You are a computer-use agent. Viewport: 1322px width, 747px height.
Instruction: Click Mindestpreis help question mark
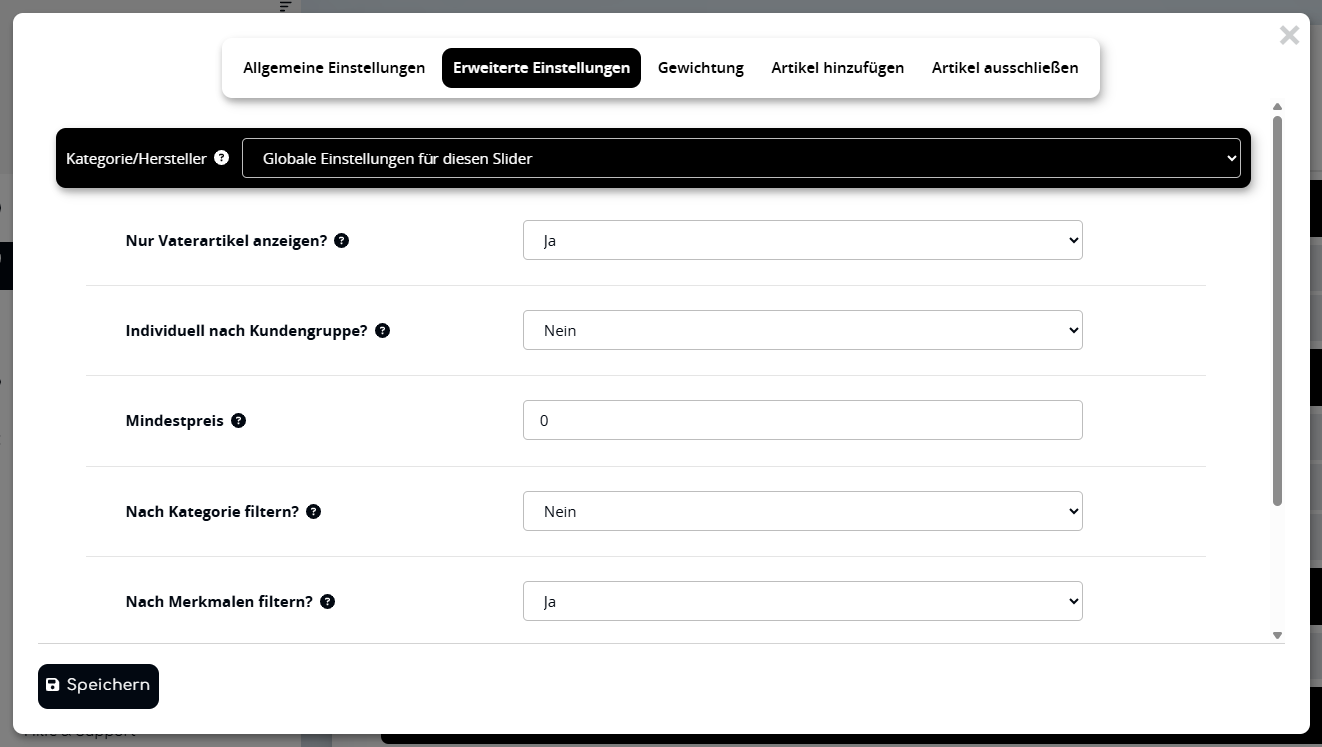pos(238,421)
